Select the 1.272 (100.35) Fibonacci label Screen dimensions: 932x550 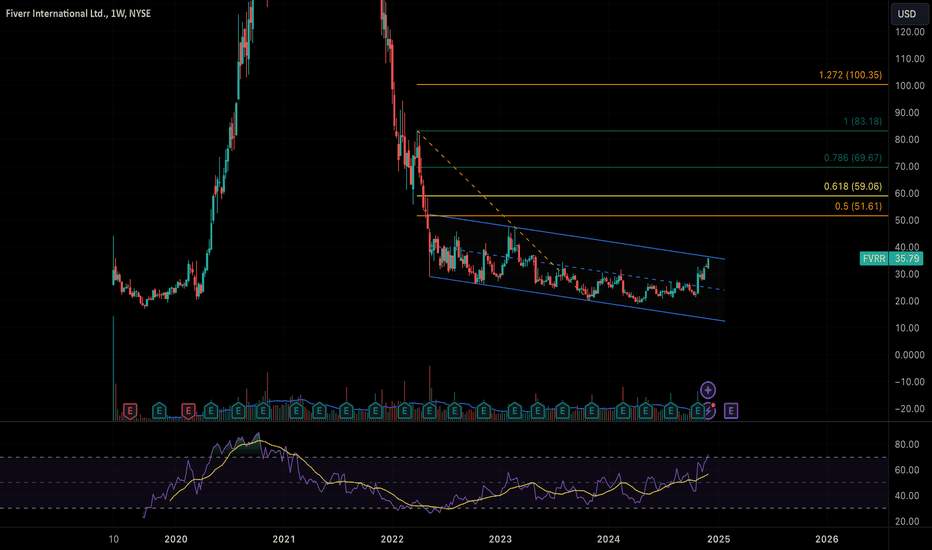coord(850,75)
